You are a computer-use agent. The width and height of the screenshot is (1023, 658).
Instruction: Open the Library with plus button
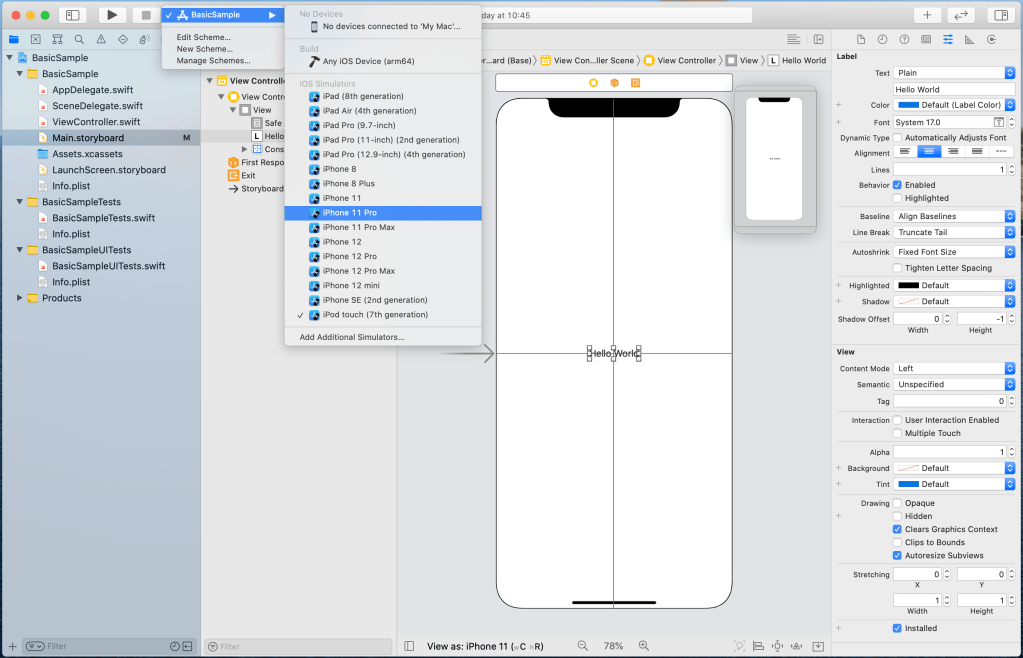[x=927, y=15]
